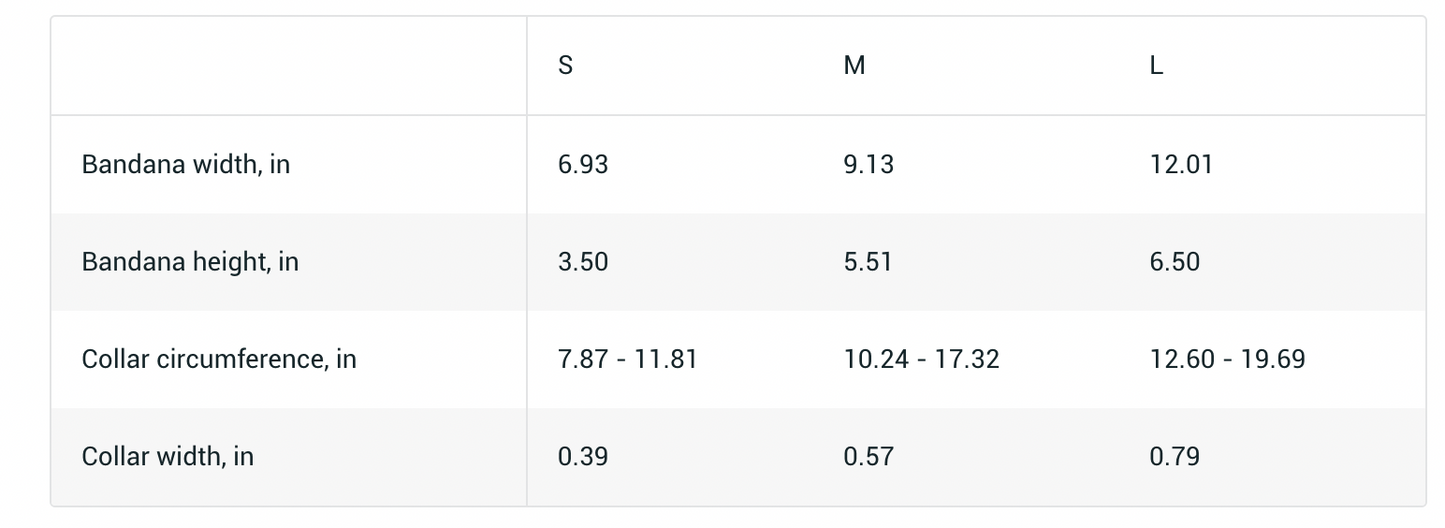Image resolution: width=1445 pixels, height=528 pixels.
Task: Click the 6.93 bandana width value
Action: tap(583, 164)
